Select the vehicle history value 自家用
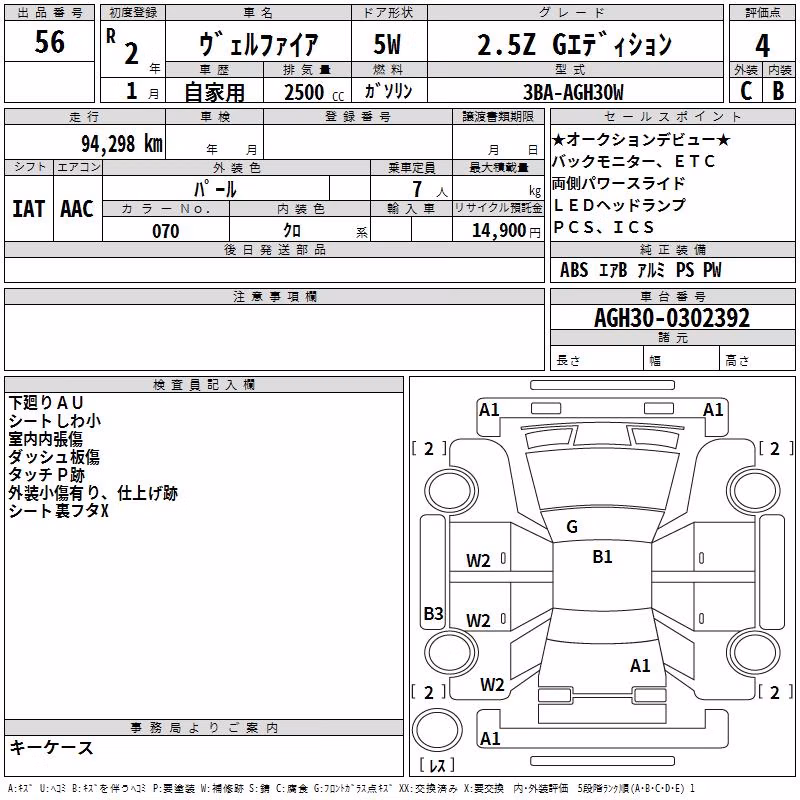The image size is (800, 800). tap(214, 92)
